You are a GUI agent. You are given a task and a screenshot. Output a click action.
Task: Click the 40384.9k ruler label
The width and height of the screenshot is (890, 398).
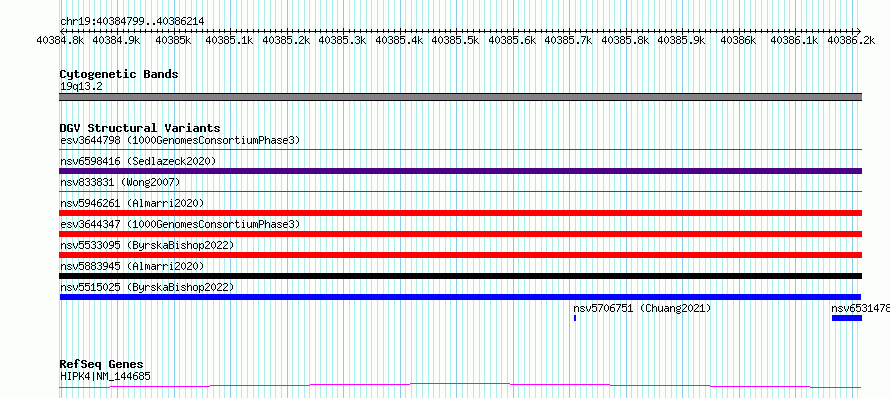[116, 40]
